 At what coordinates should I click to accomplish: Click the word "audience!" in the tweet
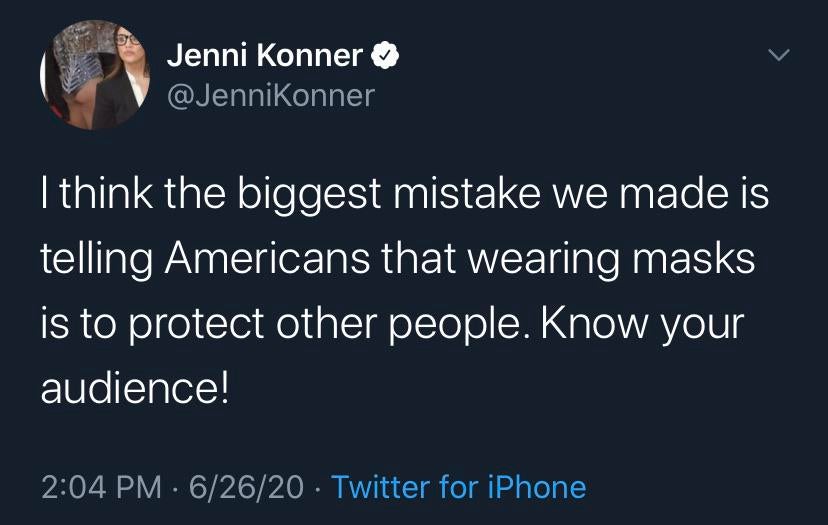pyautogui.click(x=135, y=388)
